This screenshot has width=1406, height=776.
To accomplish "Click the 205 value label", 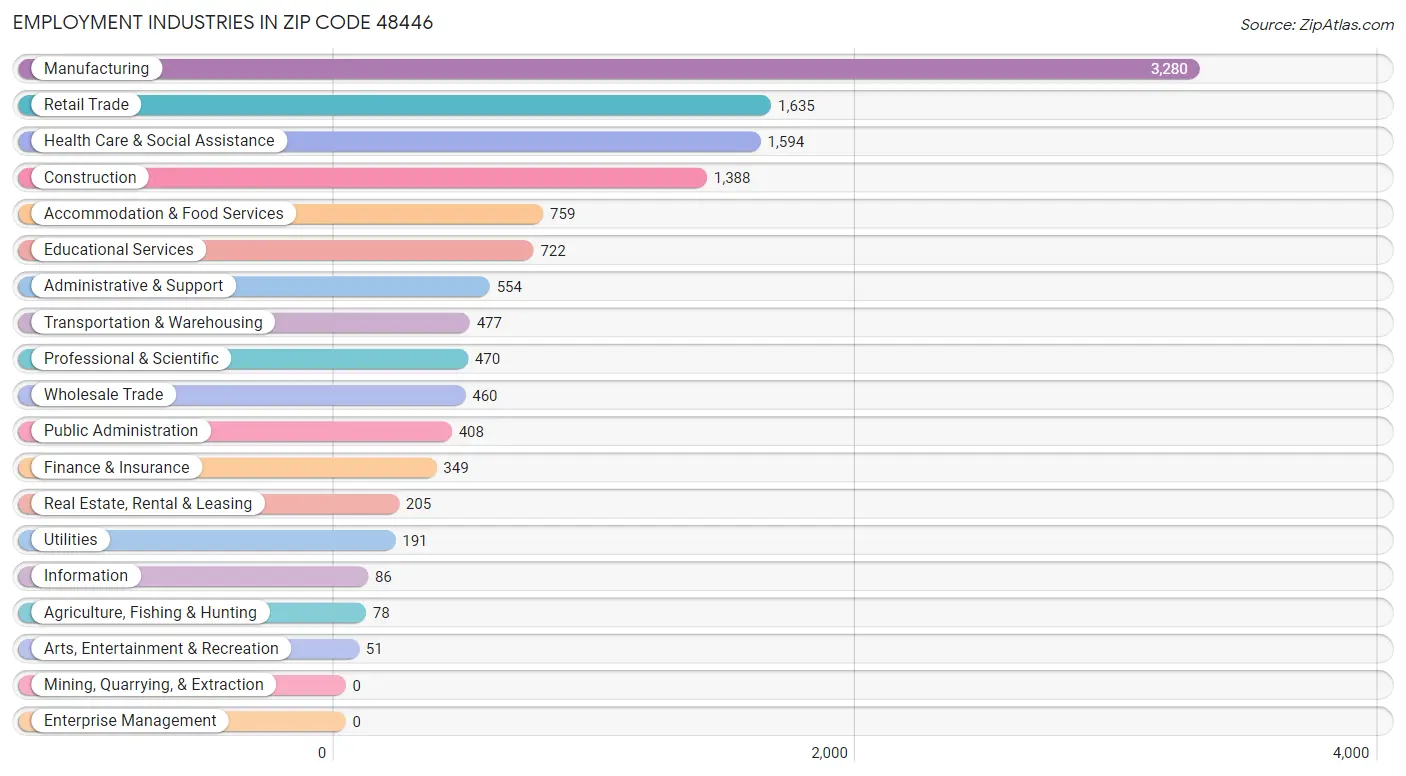I will (x=418, y=504).
